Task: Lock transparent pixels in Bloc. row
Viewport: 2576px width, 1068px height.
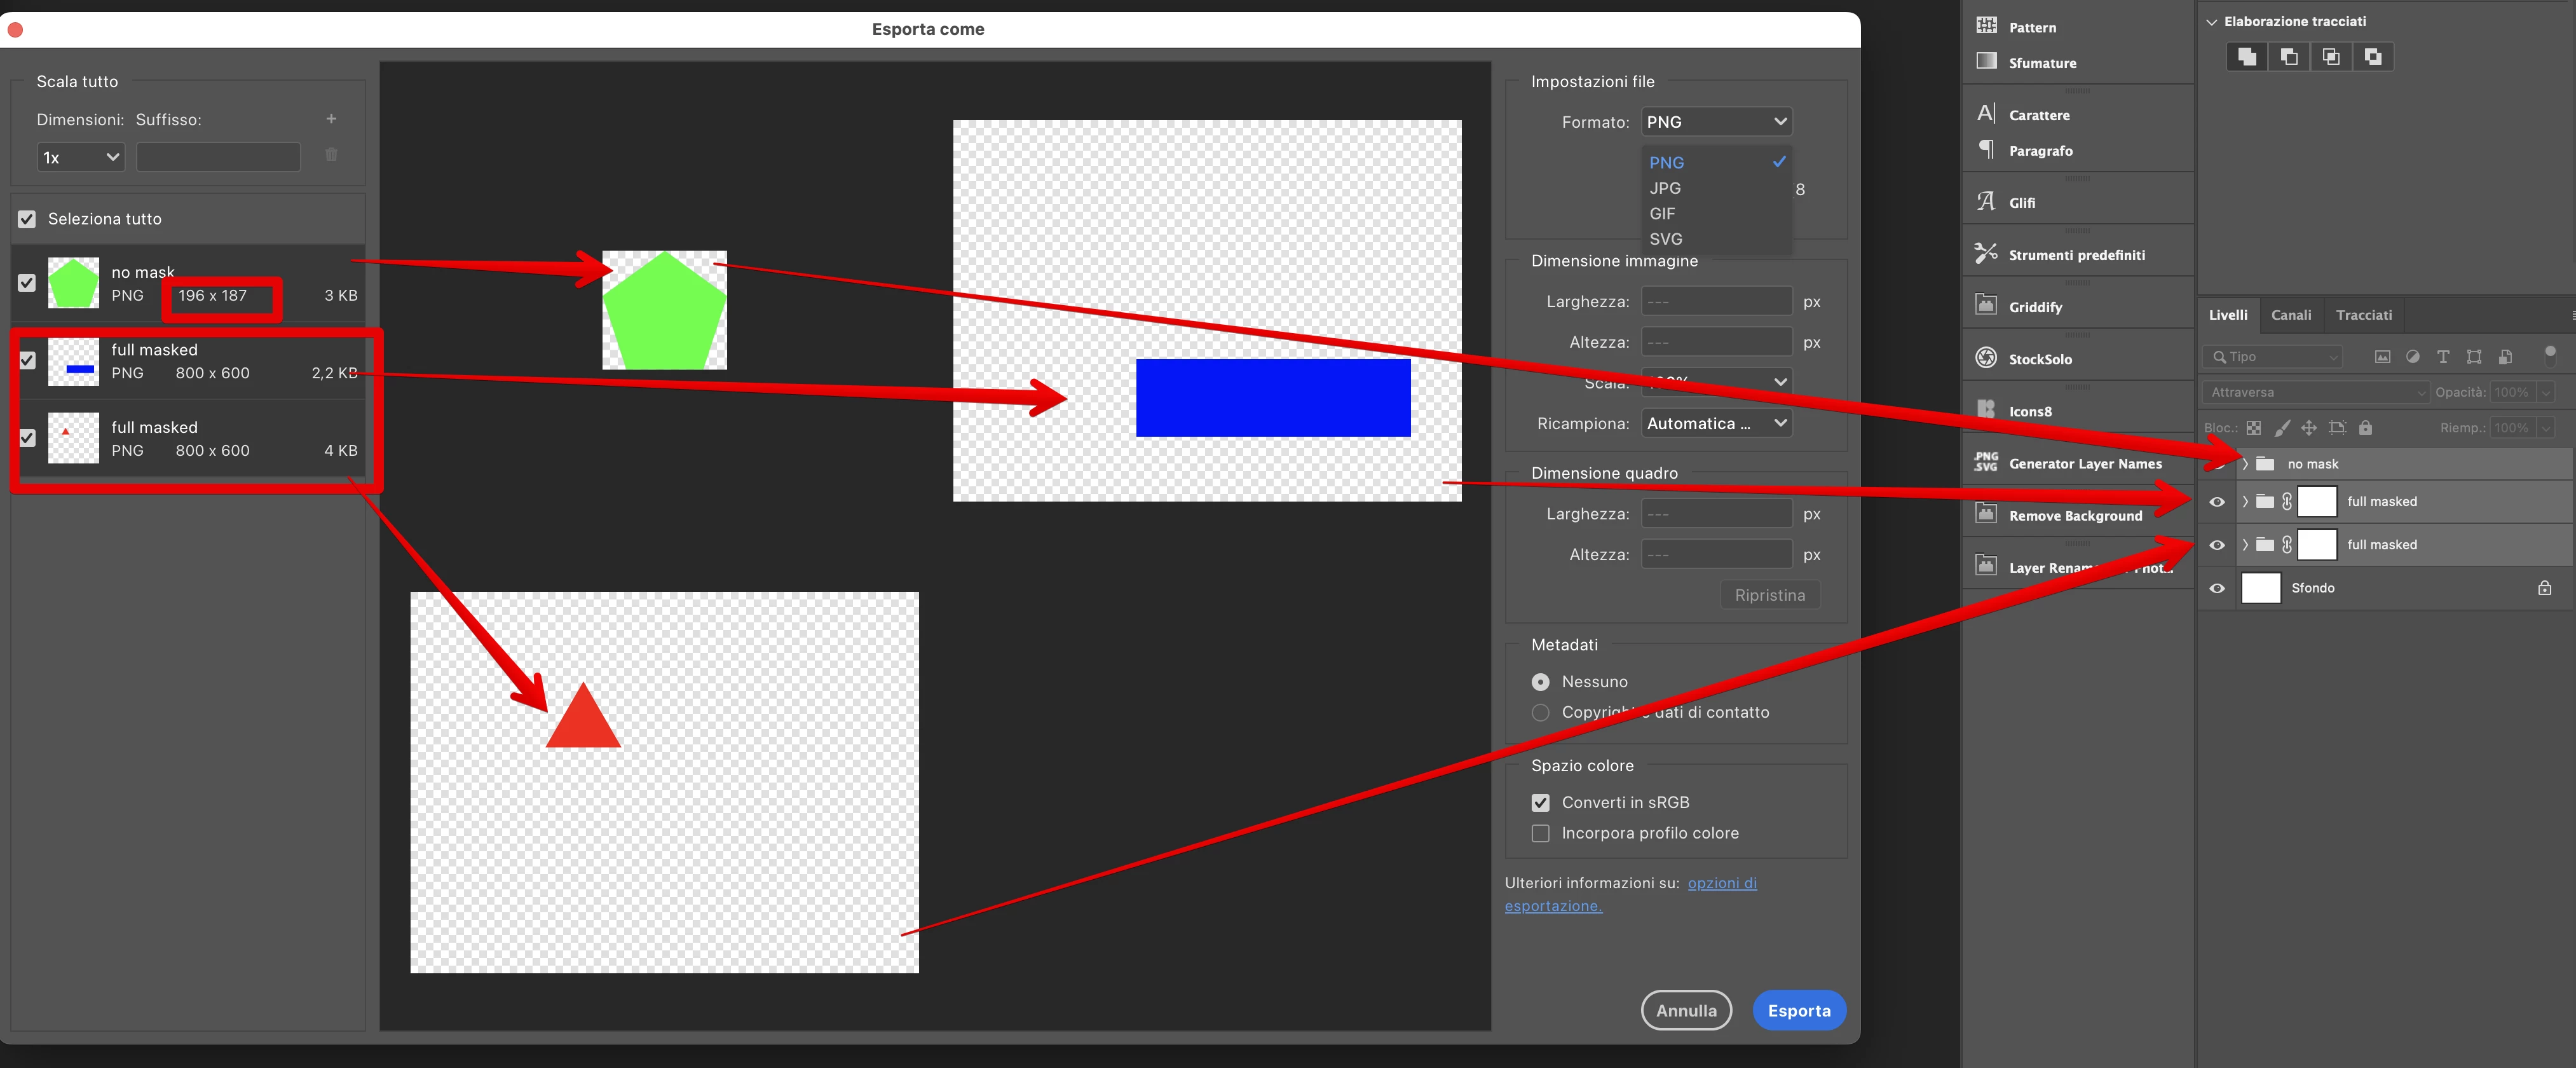Action: click(2254, 428)
